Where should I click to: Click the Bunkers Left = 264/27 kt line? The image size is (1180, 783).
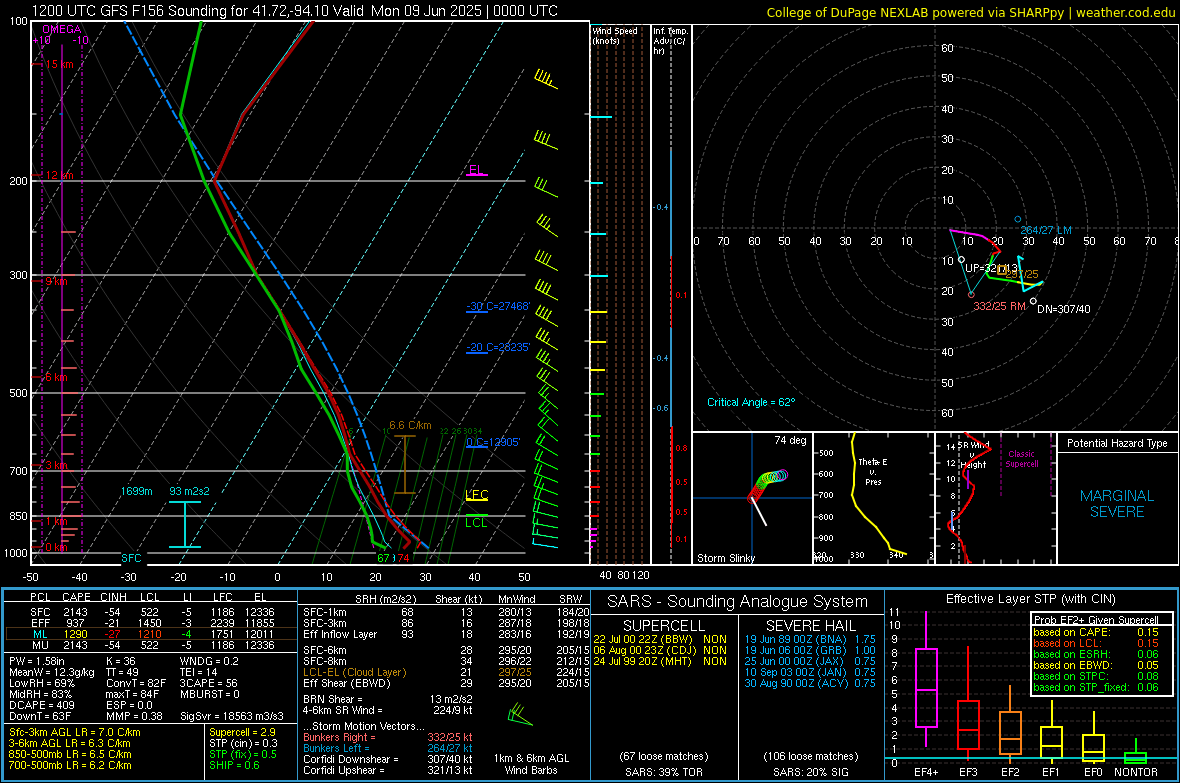(388, 748)
